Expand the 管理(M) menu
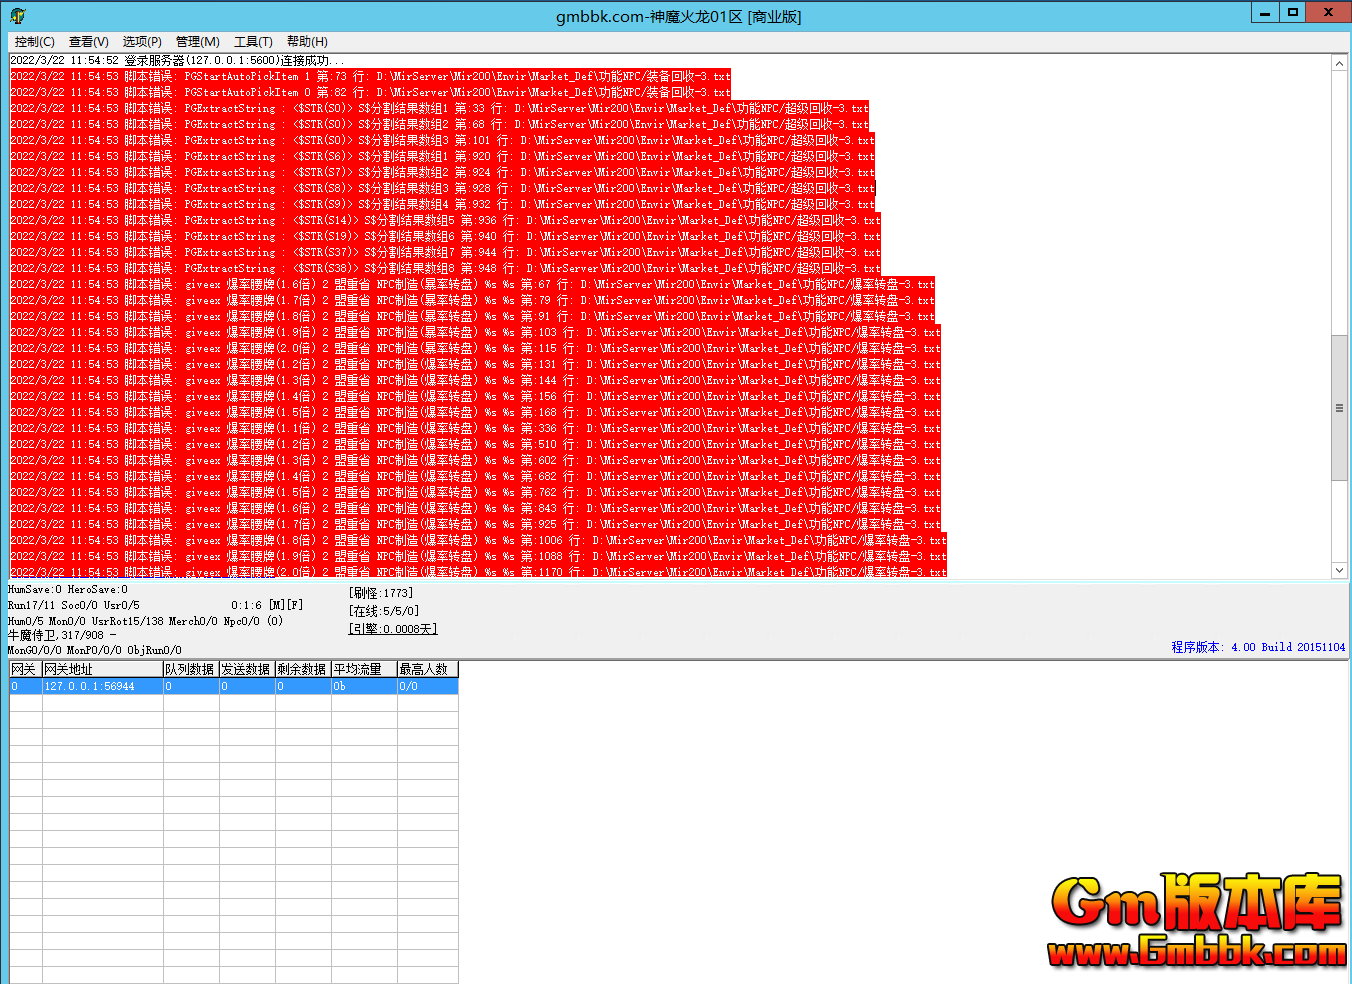The width and height of the screenshot is (1352, 984). pyautogui.click(x=197, y=41)
